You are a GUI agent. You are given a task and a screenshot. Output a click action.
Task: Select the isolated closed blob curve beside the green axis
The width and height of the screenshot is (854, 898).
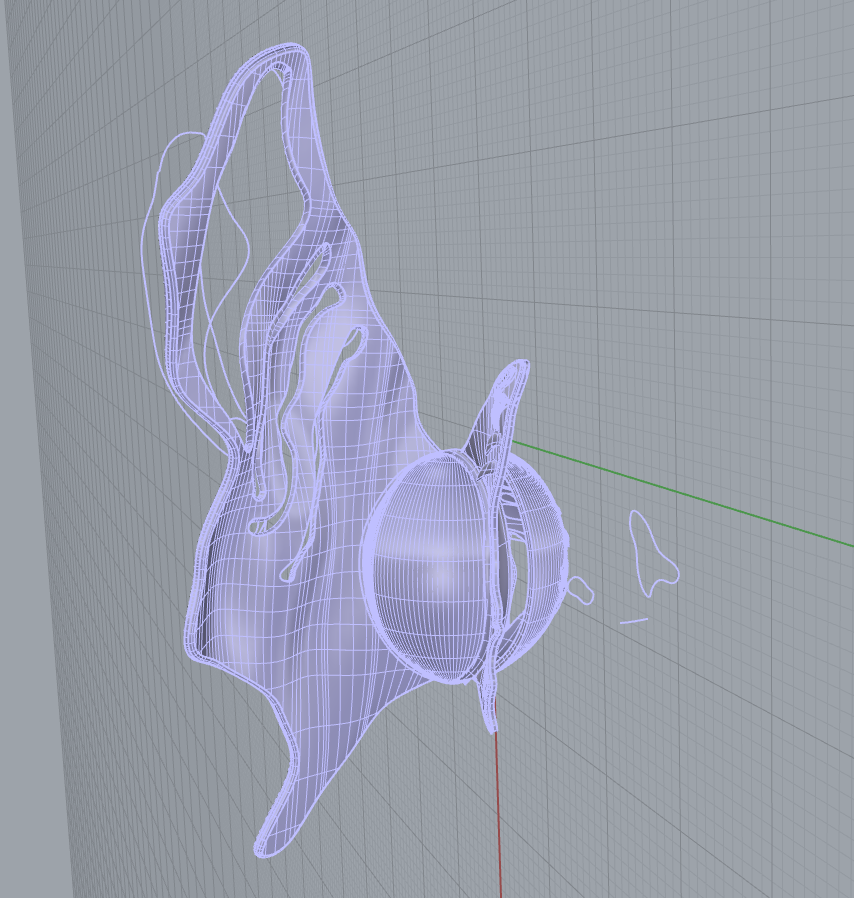pyautogui.click(x=654, y=553)
